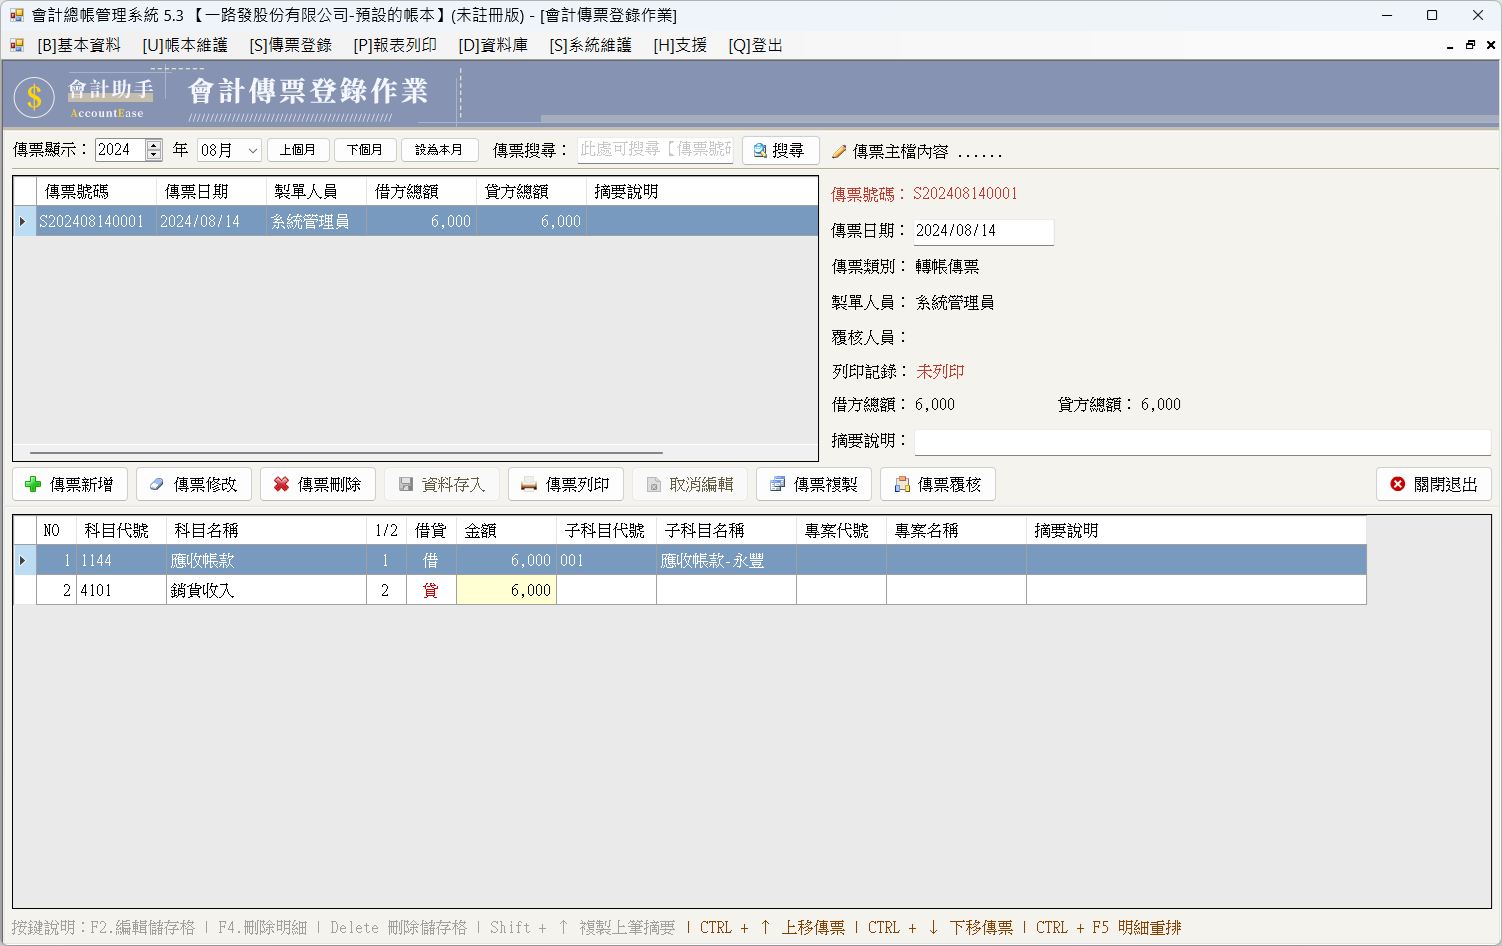Restore the inner child window
The image size is (1502, 946).
[1470, 45]
